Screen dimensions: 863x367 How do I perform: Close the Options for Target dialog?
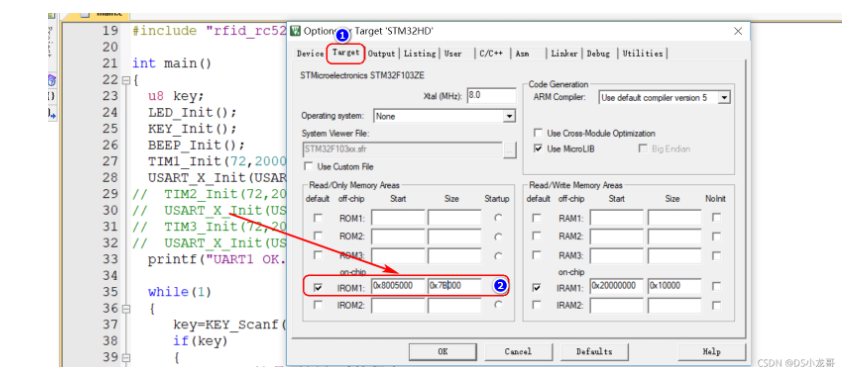click(x=738, y=31)
